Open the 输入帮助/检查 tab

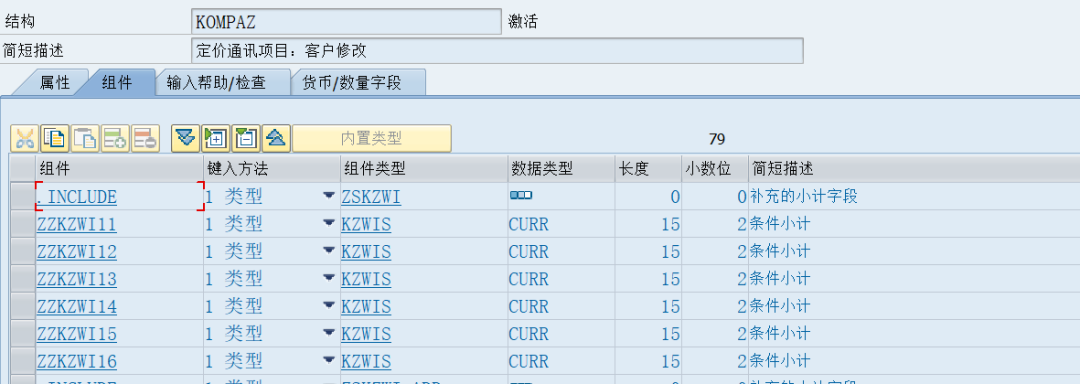point(216,83)
